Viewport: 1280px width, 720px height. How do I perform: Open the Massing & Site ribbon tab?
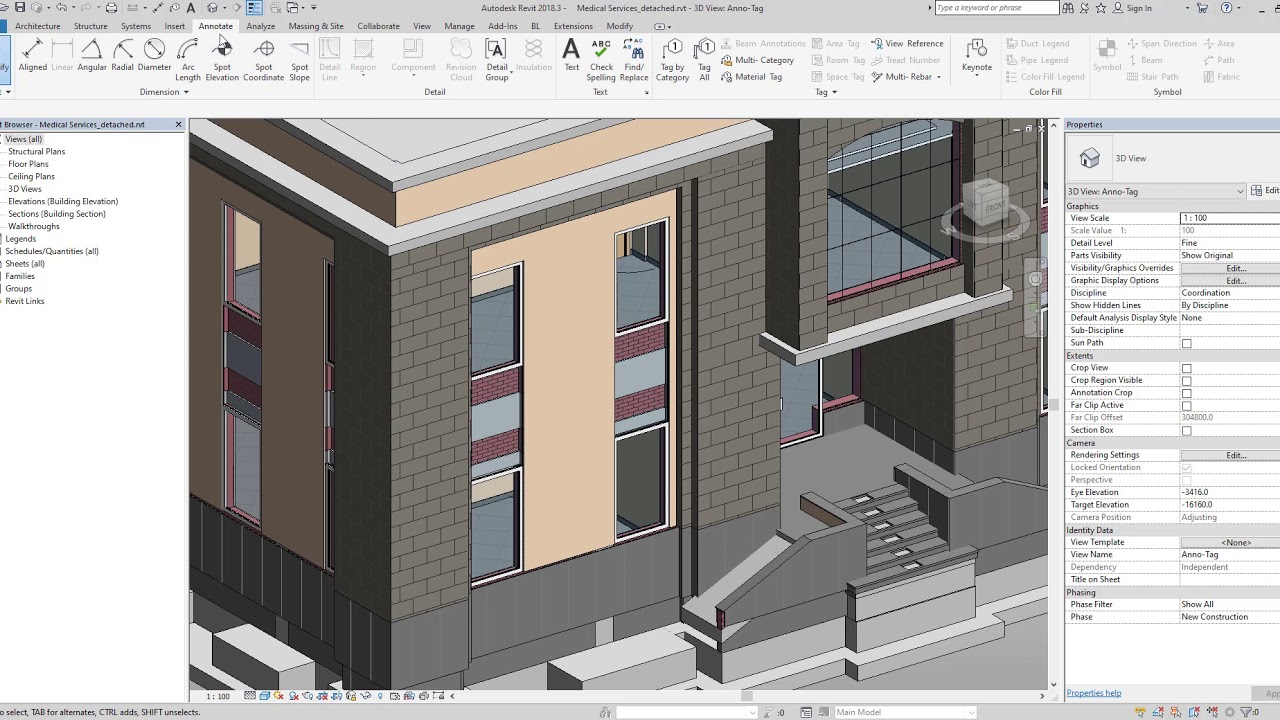(x=316, y=26)
